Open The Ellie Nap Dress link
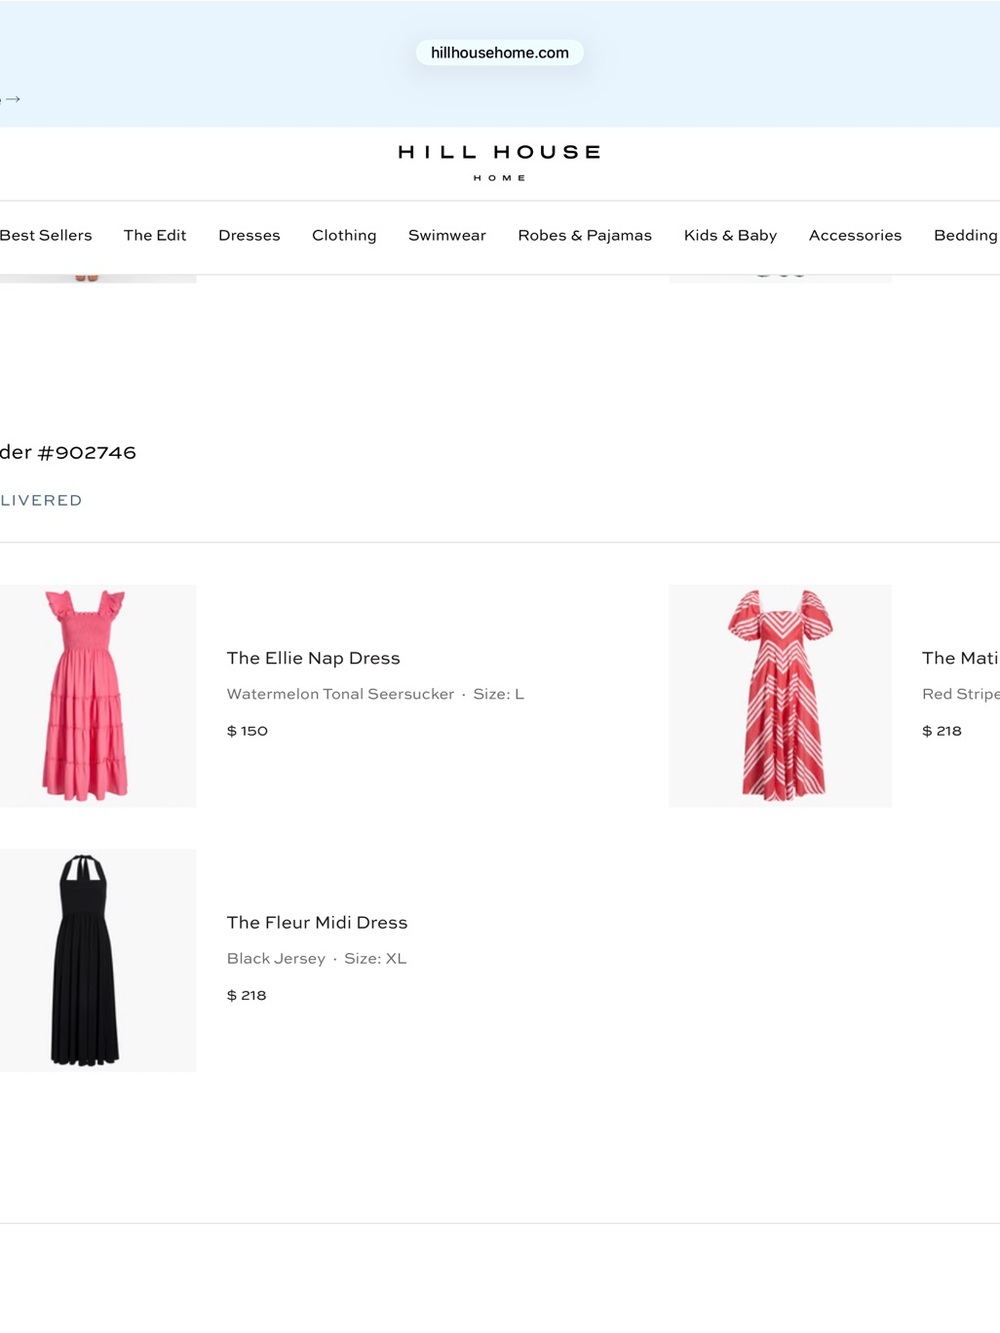This screenshot has width=1000, height=1333. click(x=313, y=658)
